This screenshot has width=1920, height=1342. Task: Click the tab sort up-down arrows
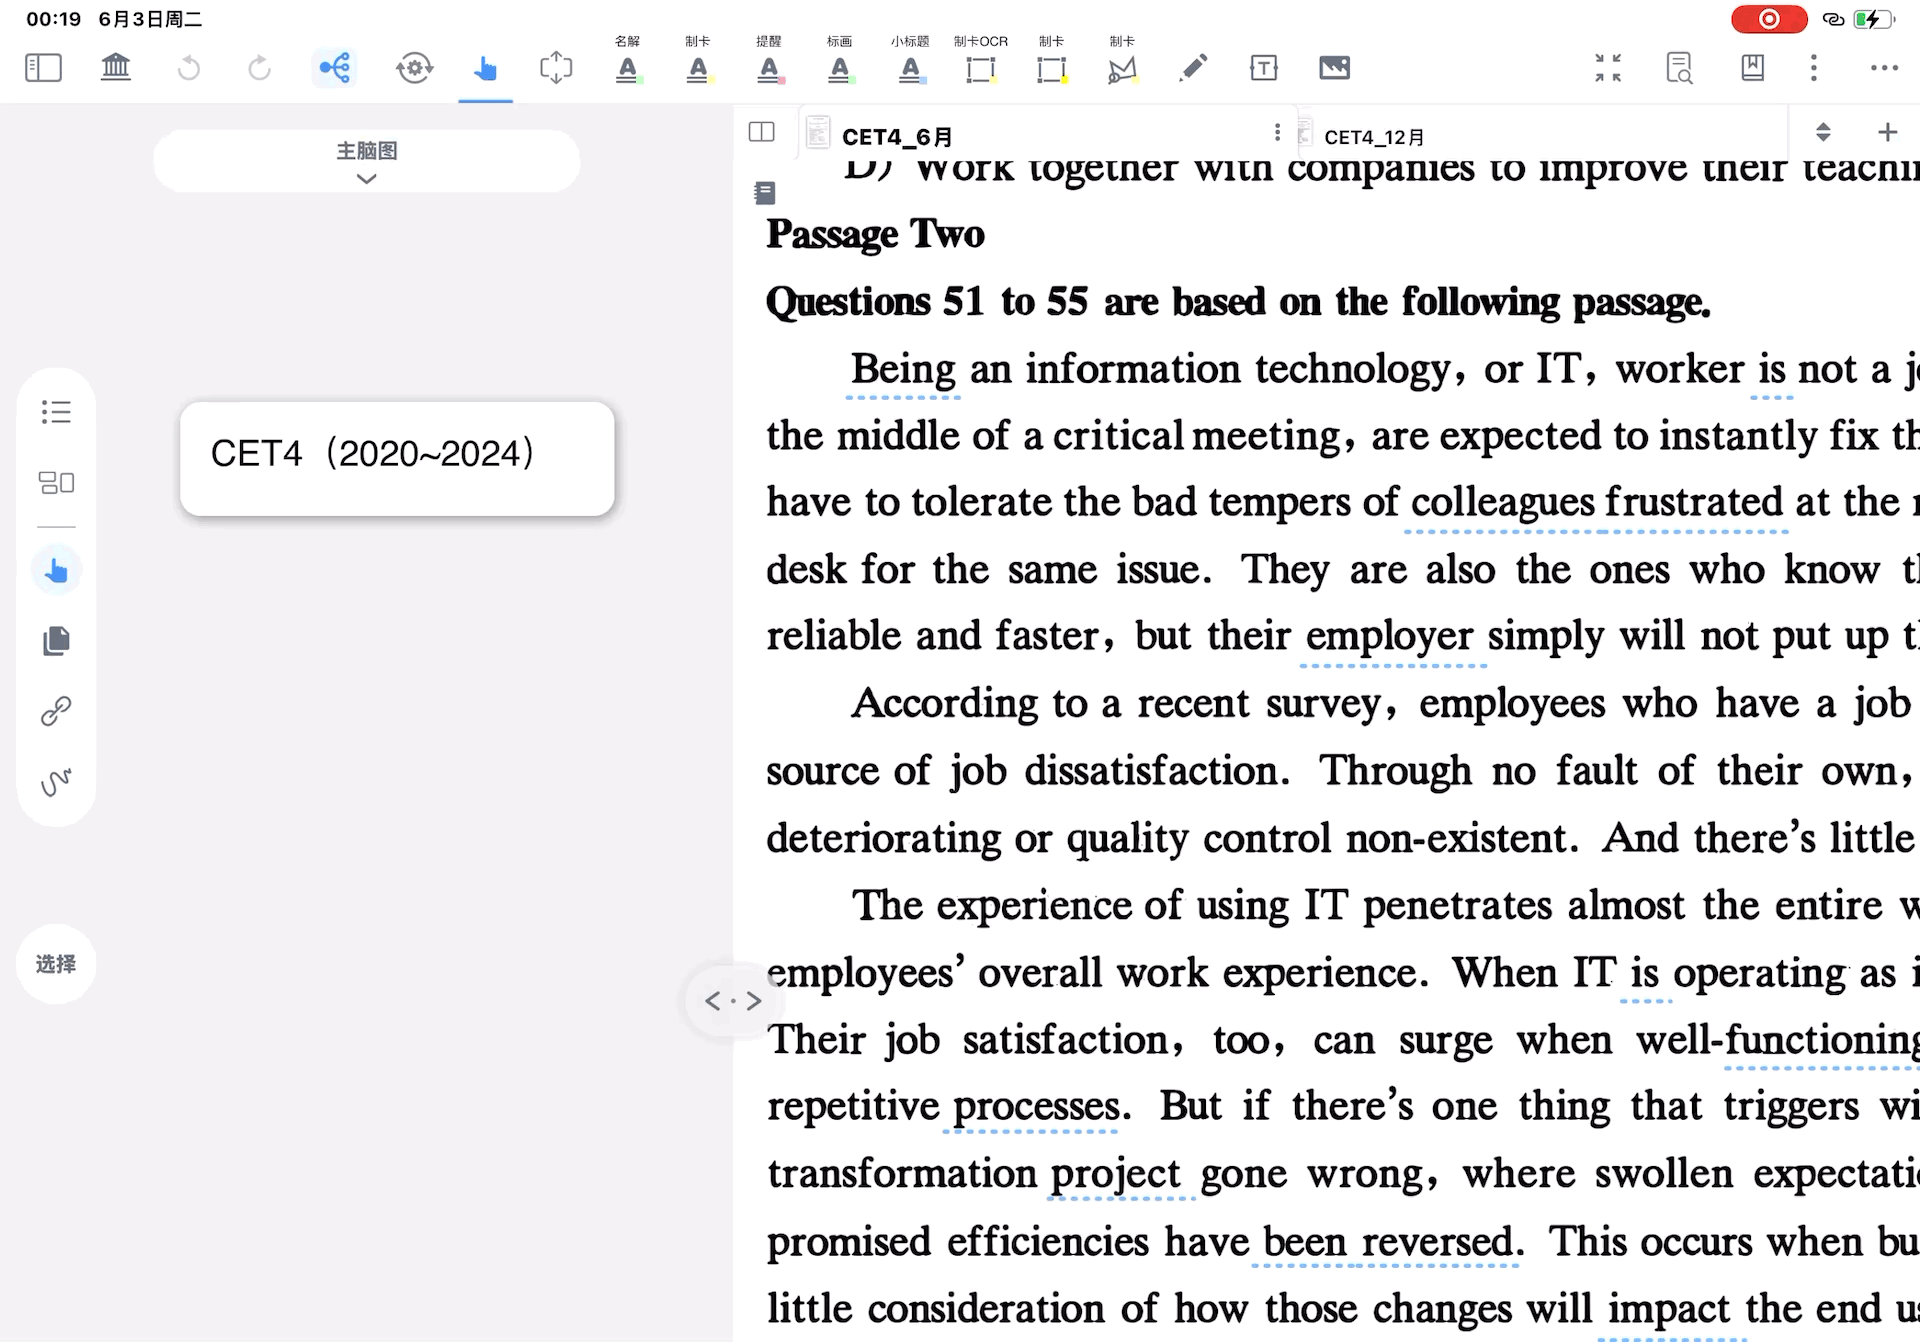(1823, 132)
